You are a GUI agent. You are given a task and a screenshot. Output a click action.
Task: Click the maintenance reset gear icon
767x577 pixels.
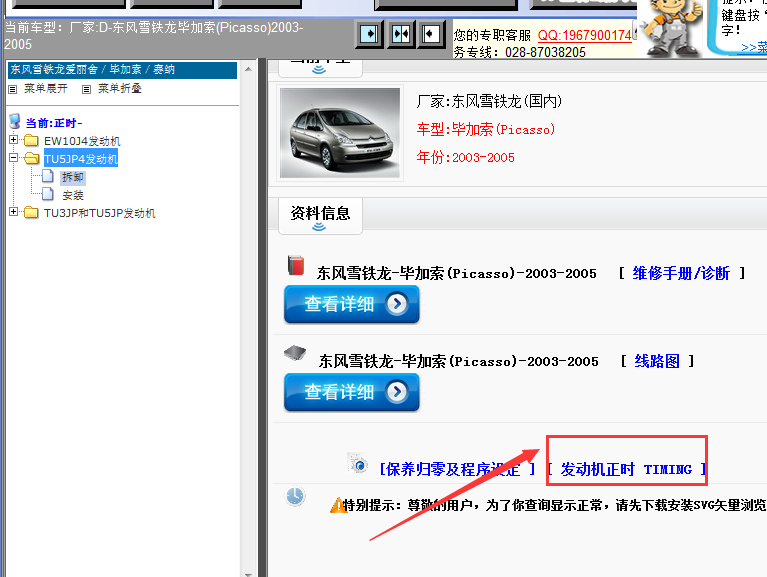358,463
